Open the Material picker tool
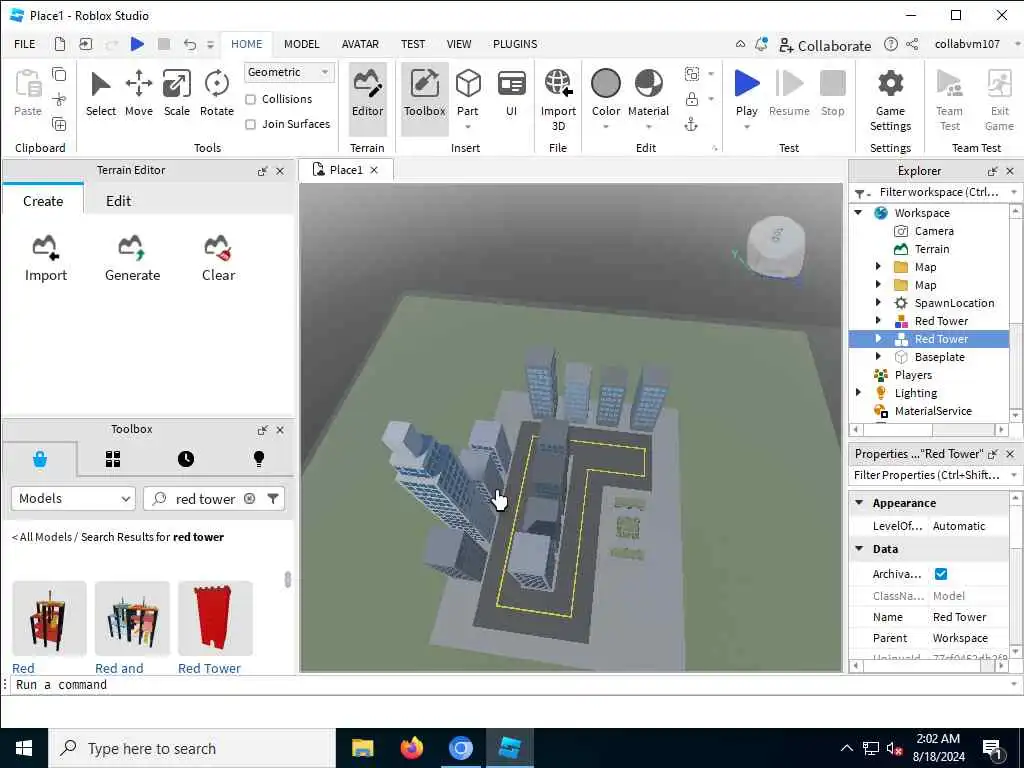 click(x=648, y=93)
